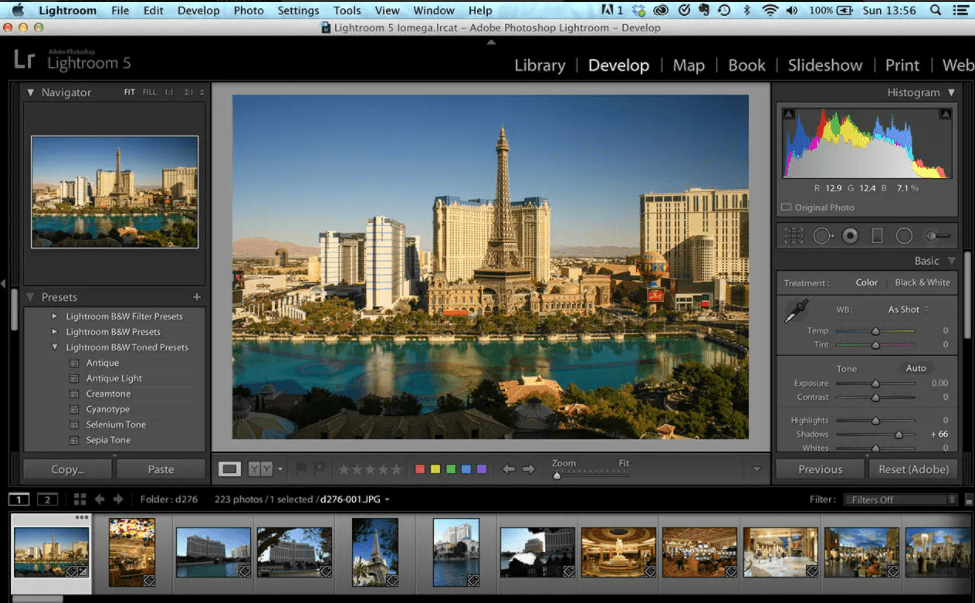Viewport: 975px width, 603px height.
Task: Open the Develop menu in the menu bar
Action: pyautogui.click(x=197, y=10)
